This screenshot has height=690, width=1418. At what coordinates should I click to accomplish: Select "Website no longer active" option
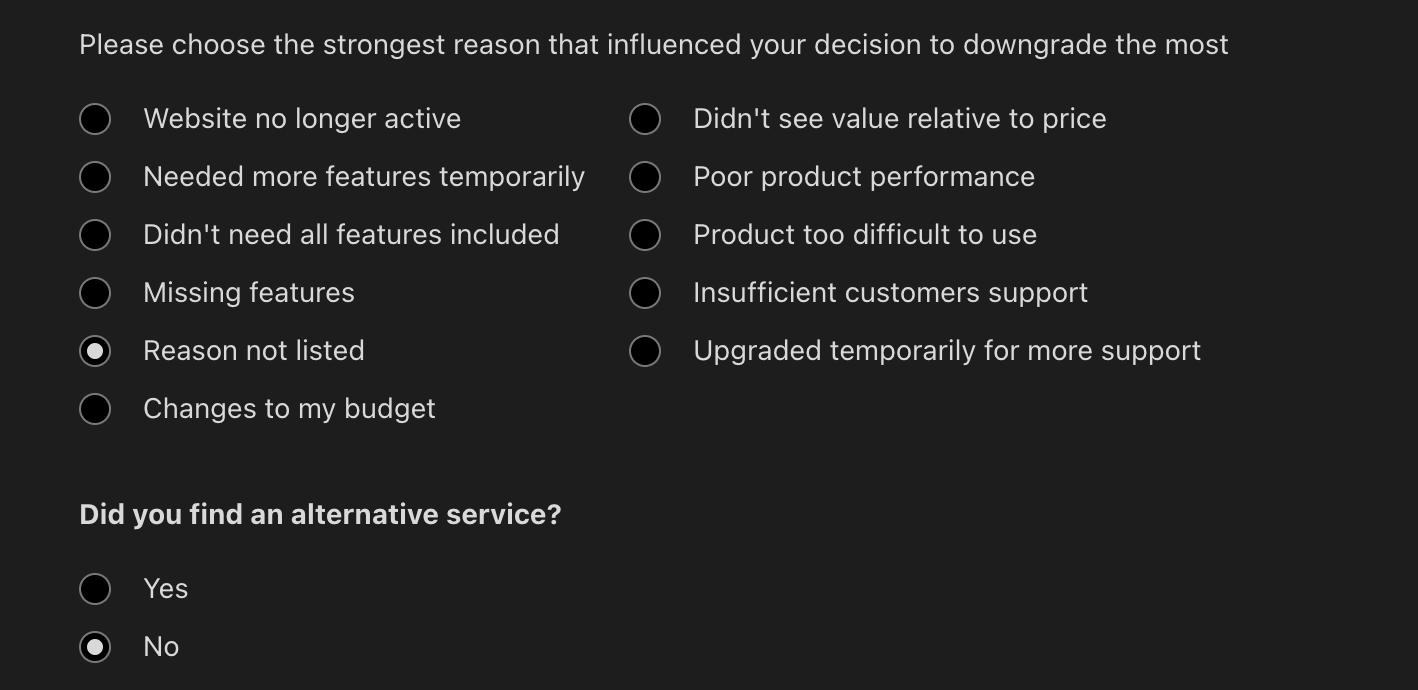pyautogui.click(x=95, y=118)
